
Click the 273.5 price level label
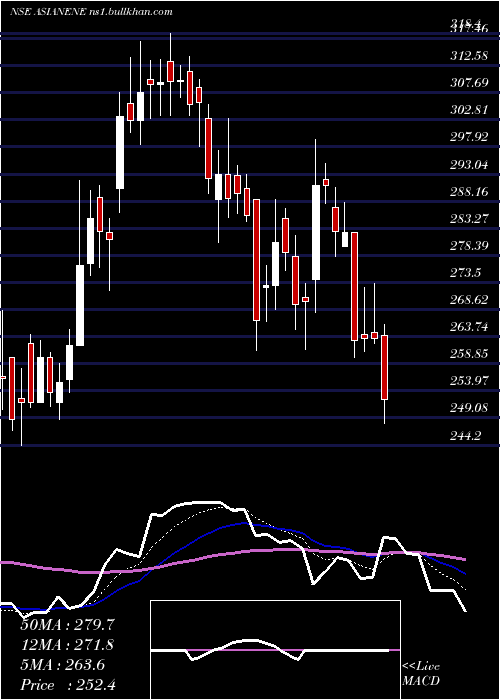[x=465, y=273]
